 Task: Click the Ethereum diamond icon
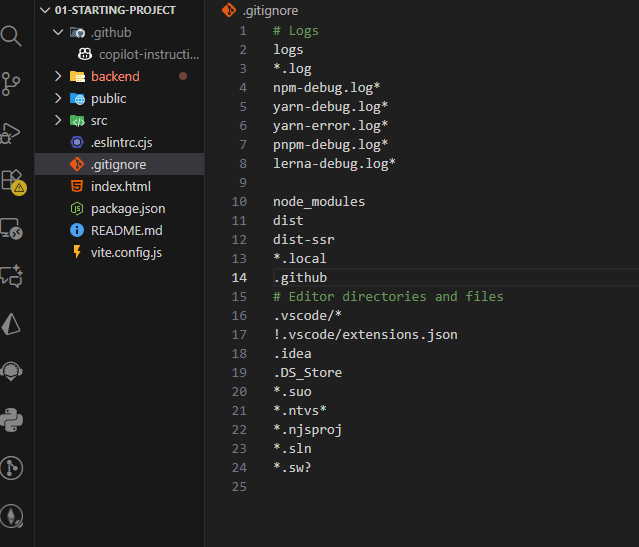click(x=12, y=515)
